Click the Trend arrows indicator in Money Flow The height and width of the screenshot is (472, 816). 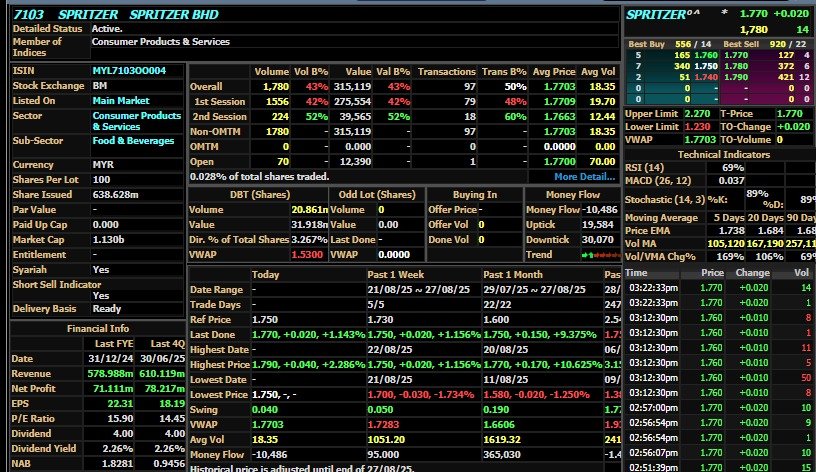(601, 255)
